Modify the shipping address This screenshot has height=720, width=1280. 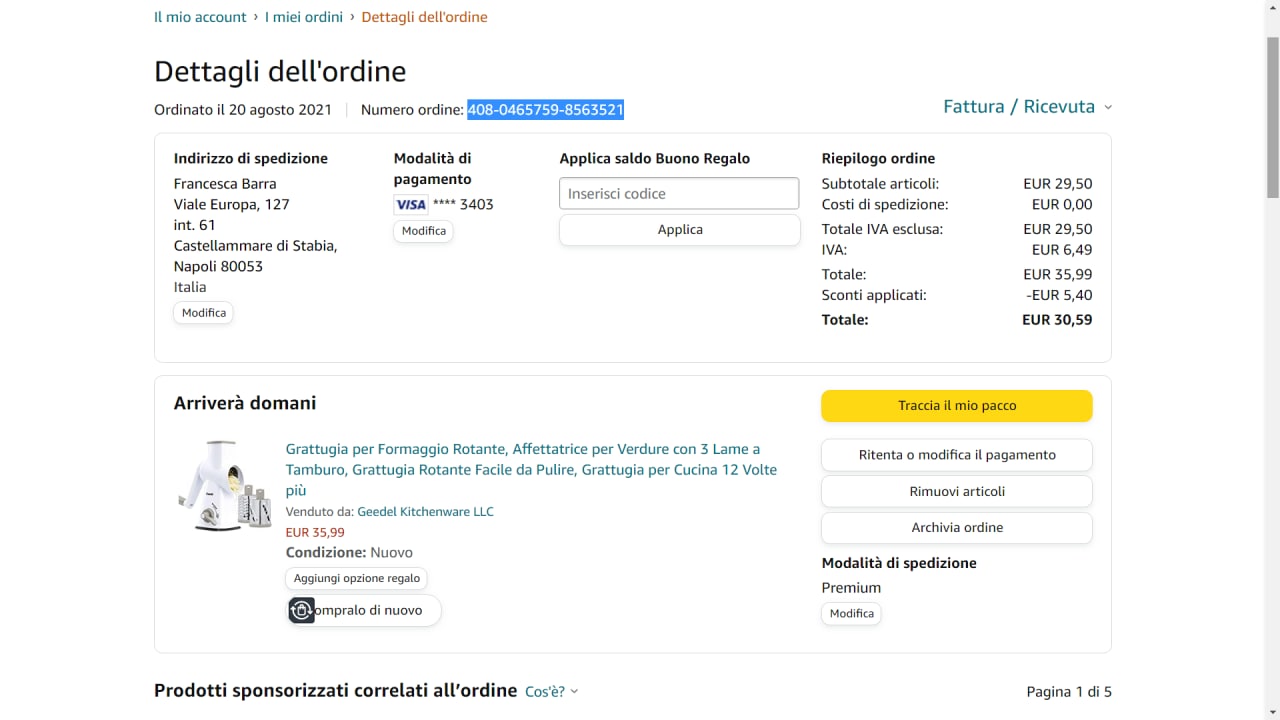tap(204, 313)
